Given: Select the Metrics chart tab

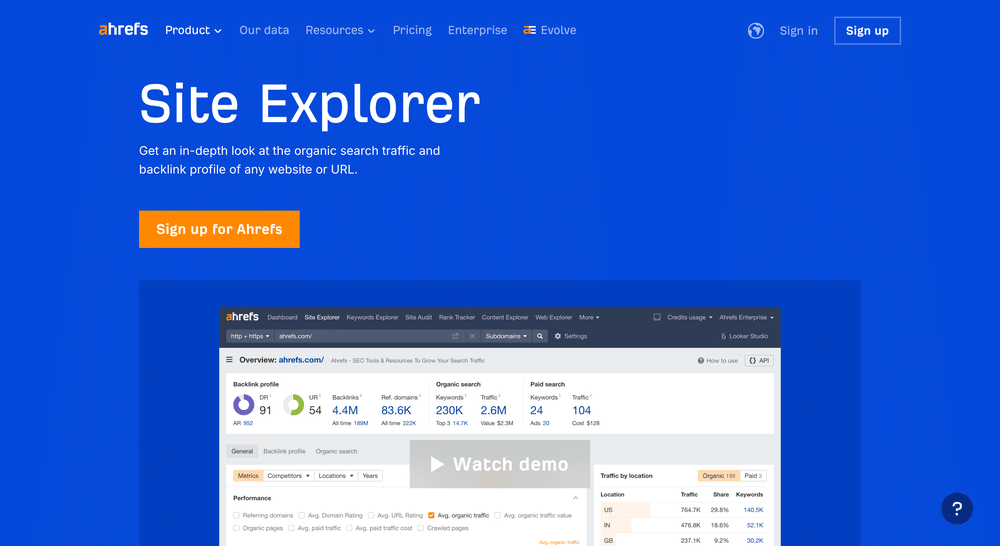Looking at the screenshot, I should click(248, 476).
